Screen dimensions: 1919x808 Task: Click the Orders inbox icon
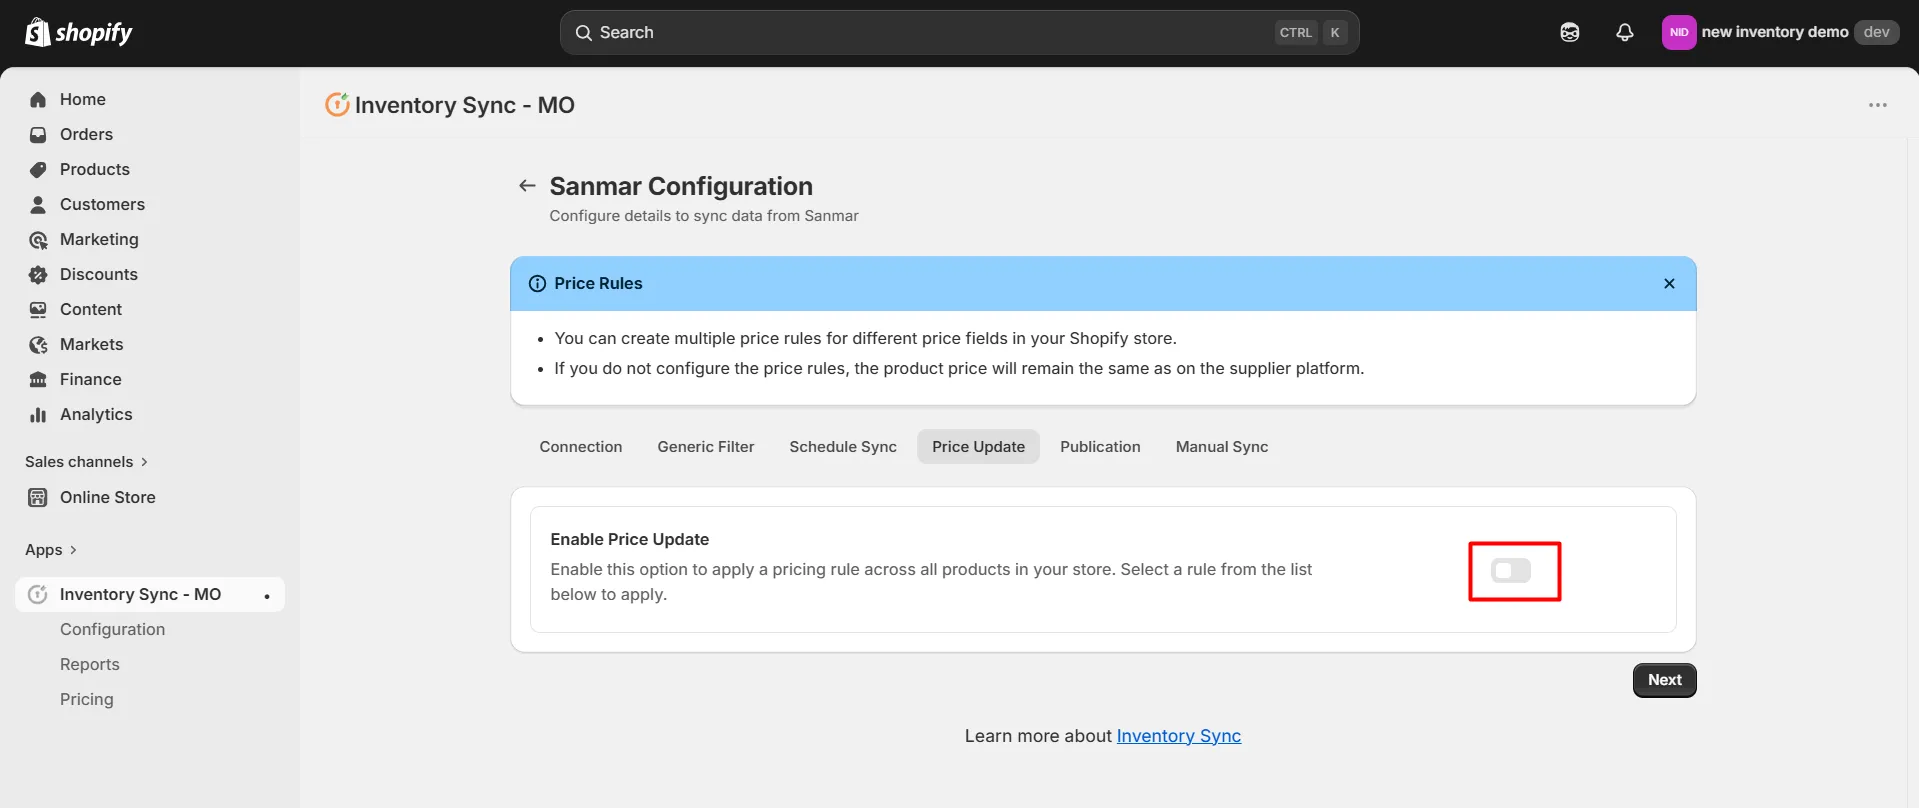[x=38, y=135]
